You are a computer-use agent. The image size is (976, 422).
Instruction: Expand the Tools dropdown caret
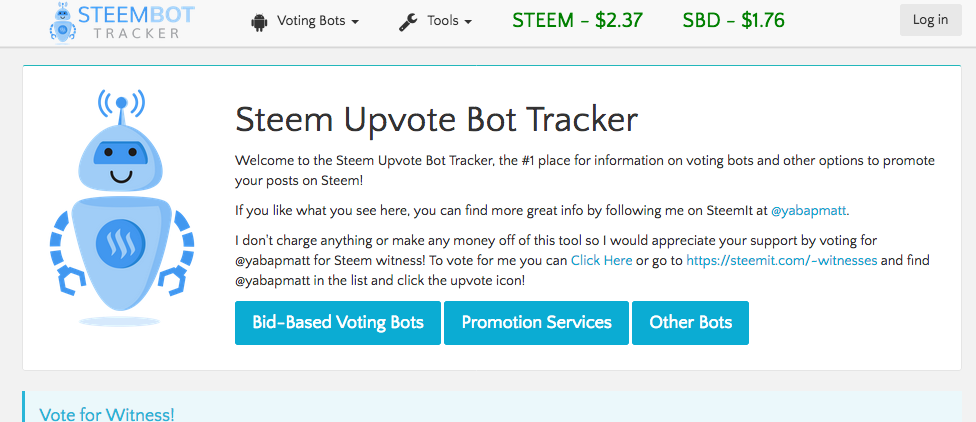click(x=467, y=22)
